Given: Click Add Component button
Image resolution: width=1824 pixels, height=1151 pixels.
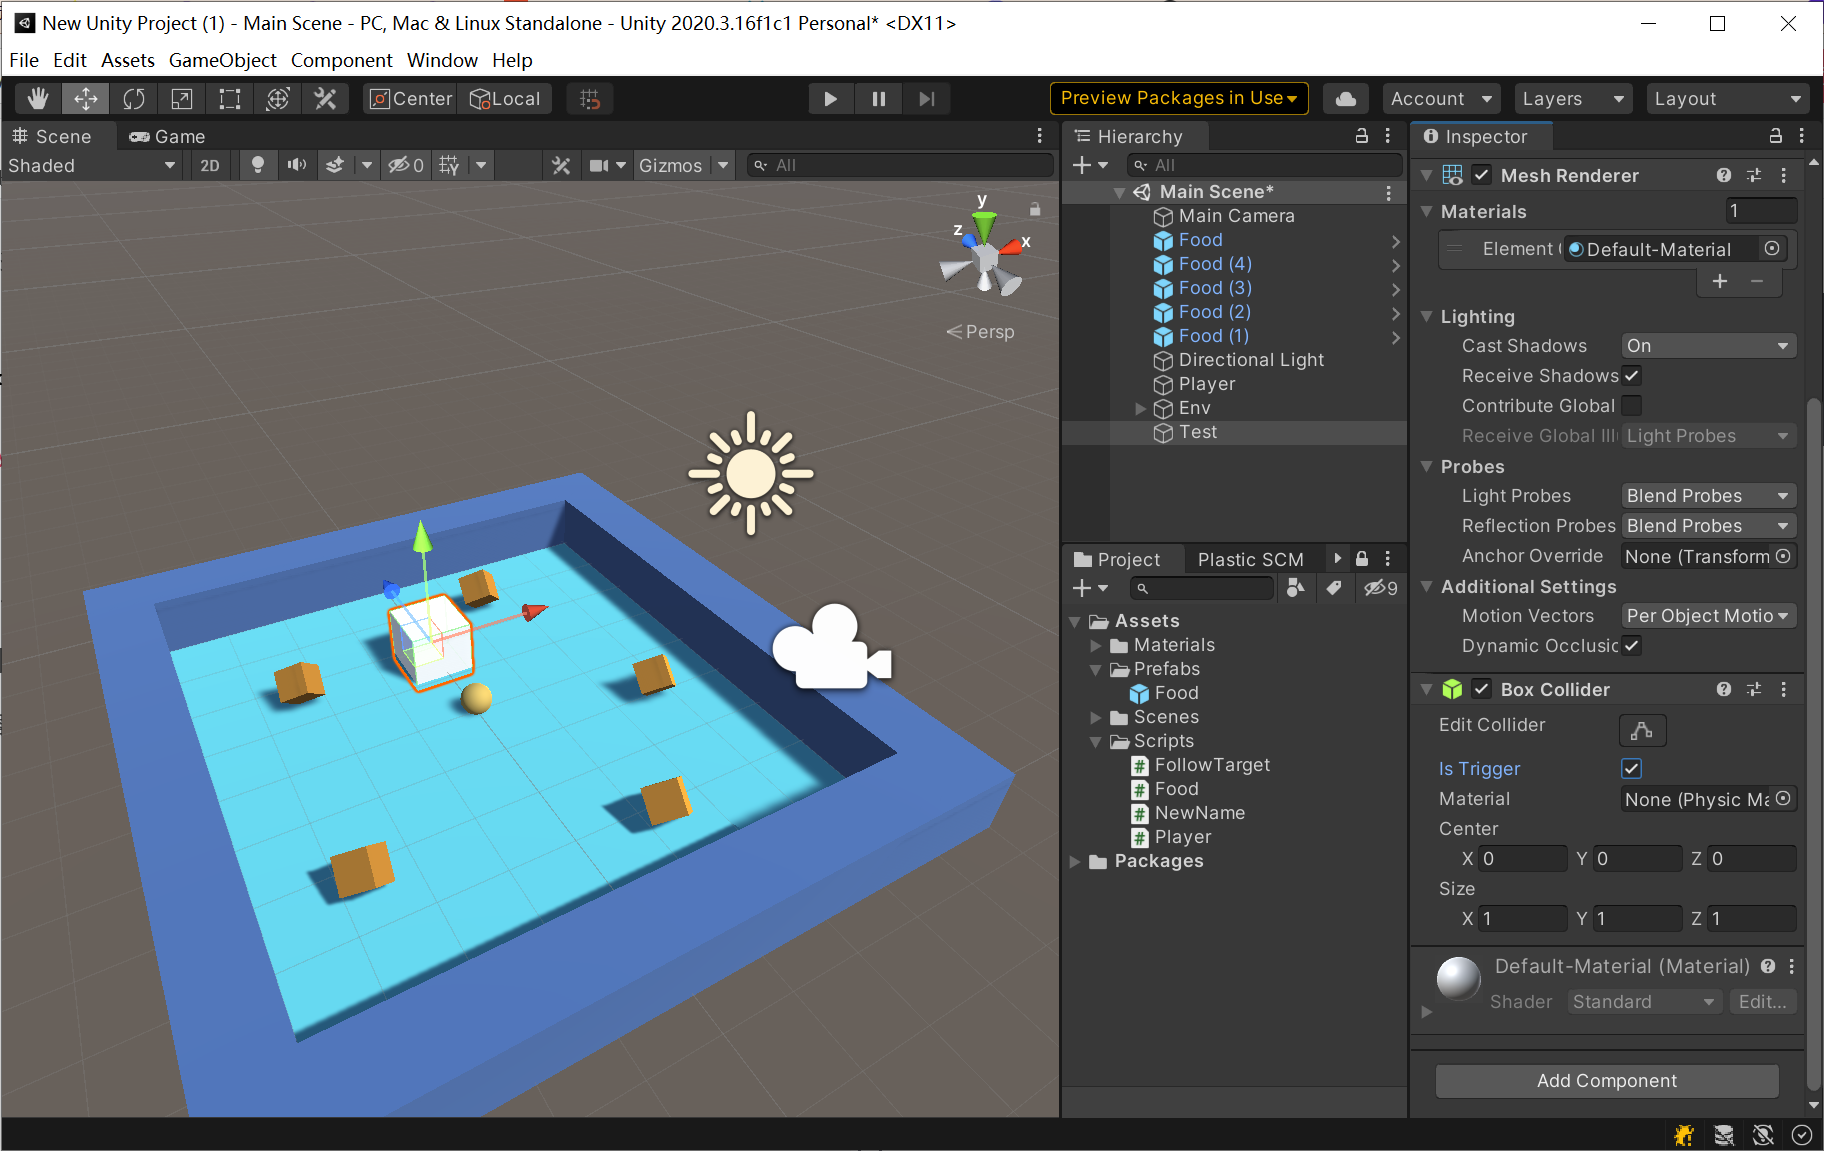Looking at the screenshot, I should point(1607,1081).
